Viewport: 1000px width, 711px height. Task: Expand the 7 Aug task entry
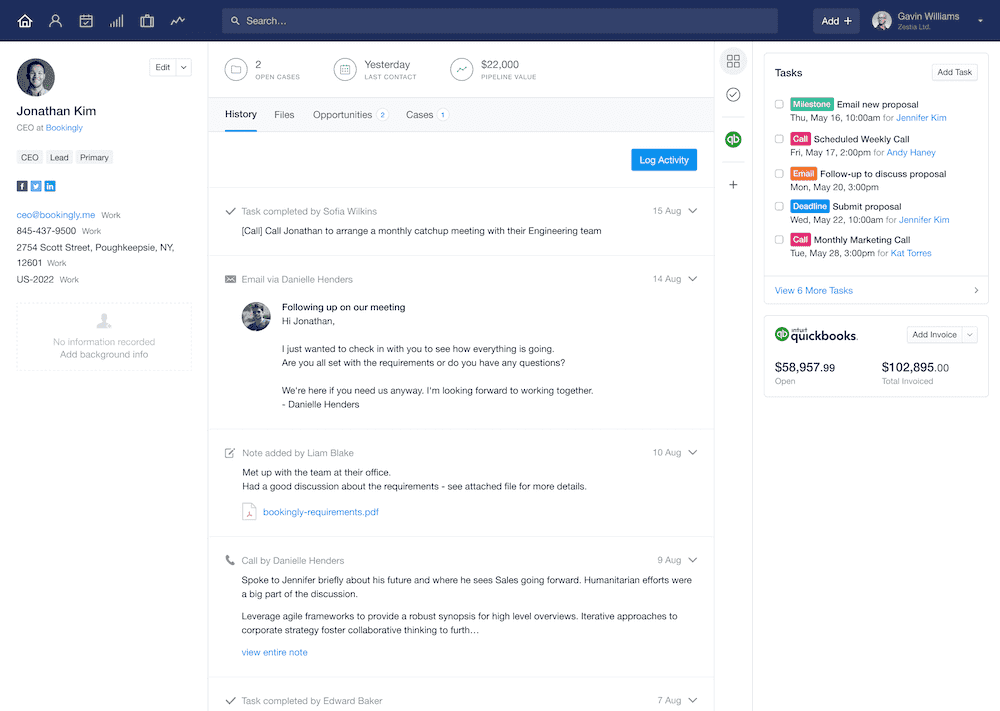coord(693,700)
